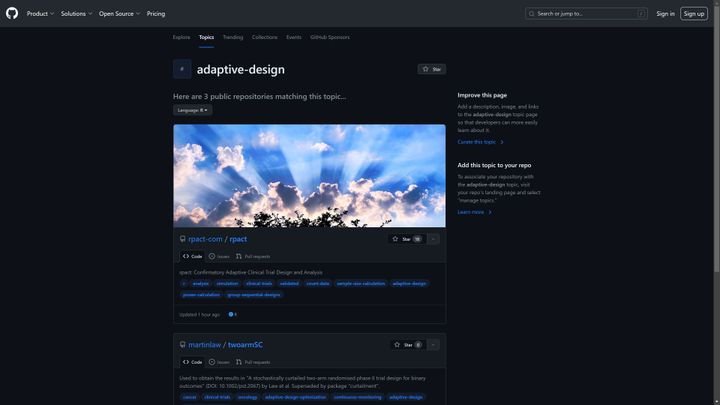Open the Pull requests tab of rpact
This screenshot has height=405, width=720.
253,256
